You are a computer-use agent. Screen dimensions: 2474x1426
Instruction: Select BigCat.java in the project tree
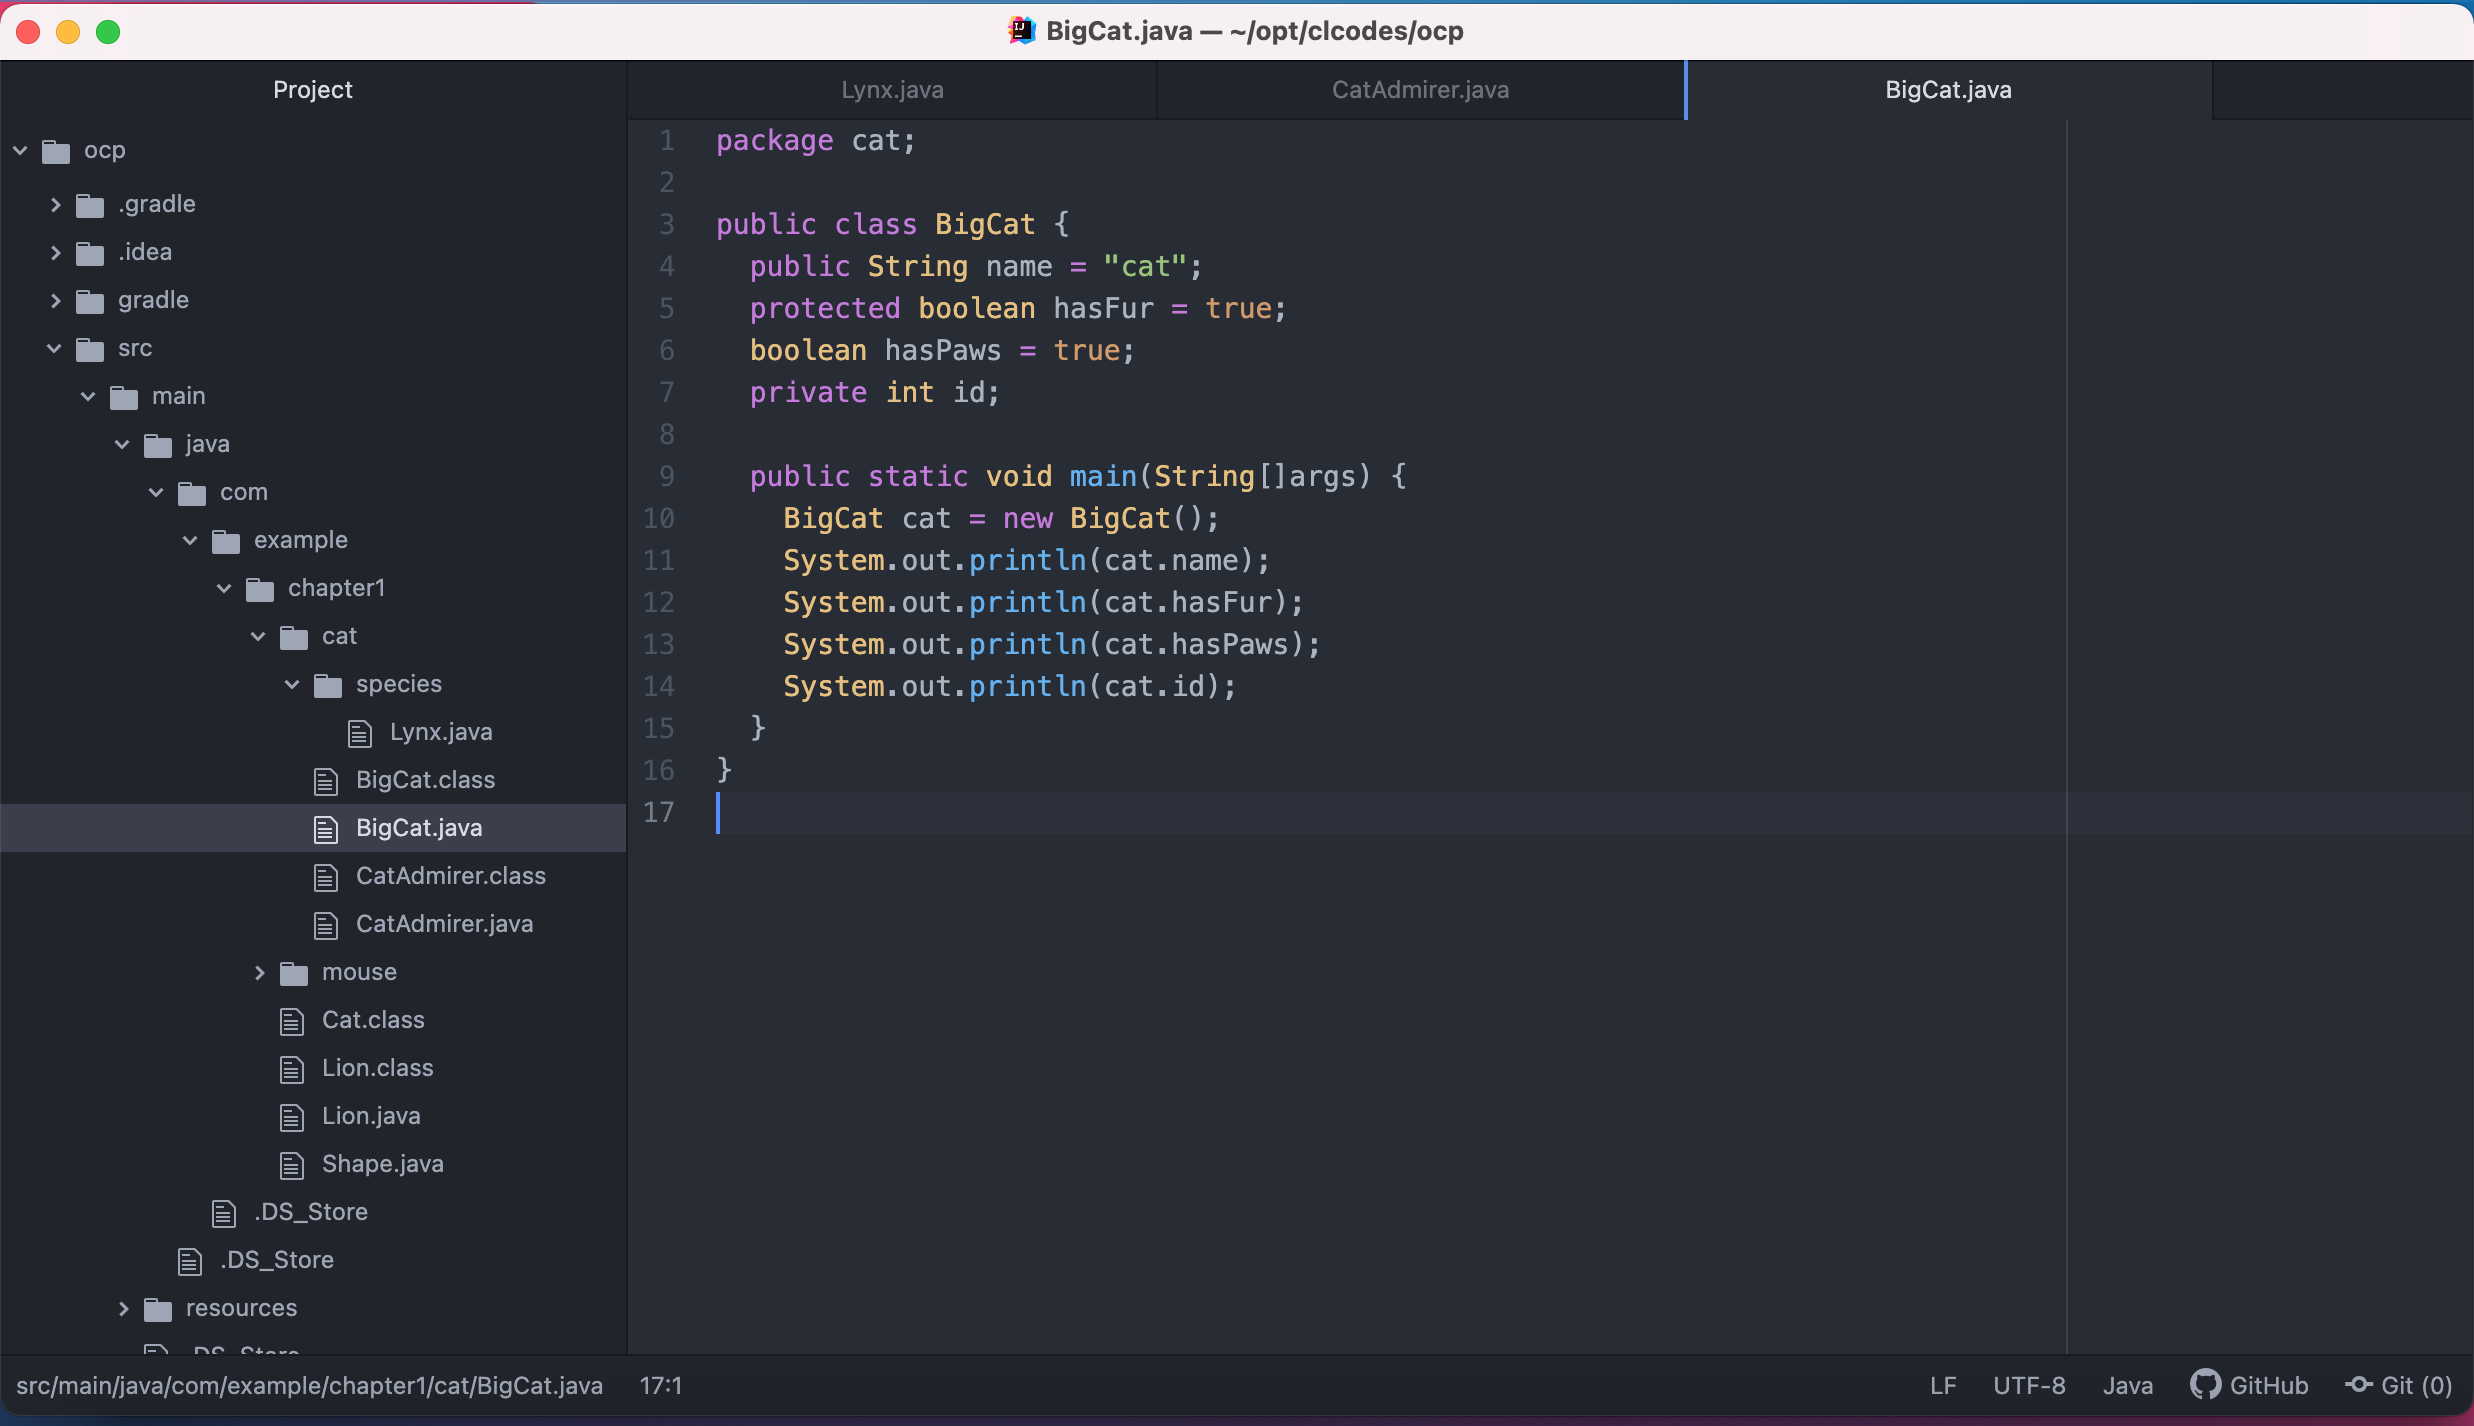tap(419, 829)
